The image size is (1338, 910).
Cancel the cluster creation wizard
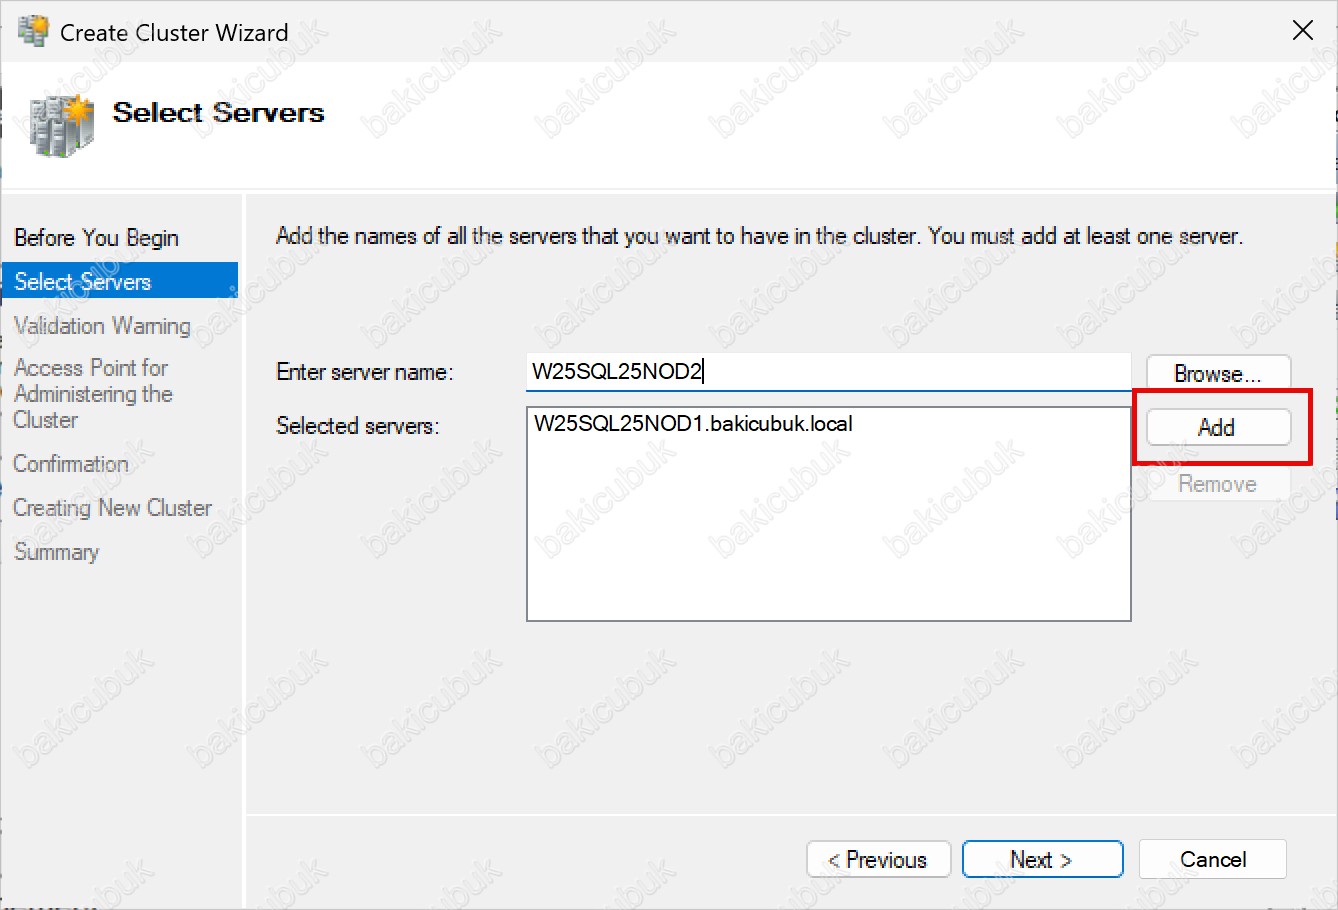1212,860
